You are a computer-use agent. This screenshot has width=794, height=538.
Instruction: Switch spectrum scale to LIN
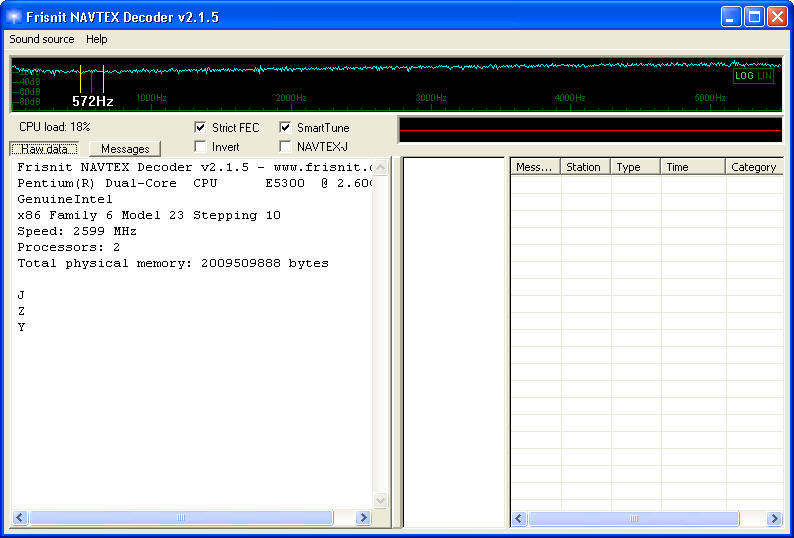(x=764, y=75)
